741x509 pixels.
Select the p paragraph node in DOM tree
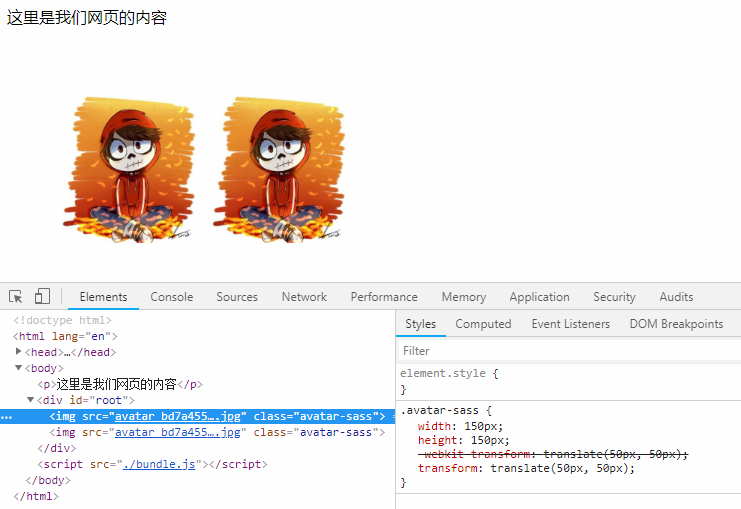coord(120,384)
